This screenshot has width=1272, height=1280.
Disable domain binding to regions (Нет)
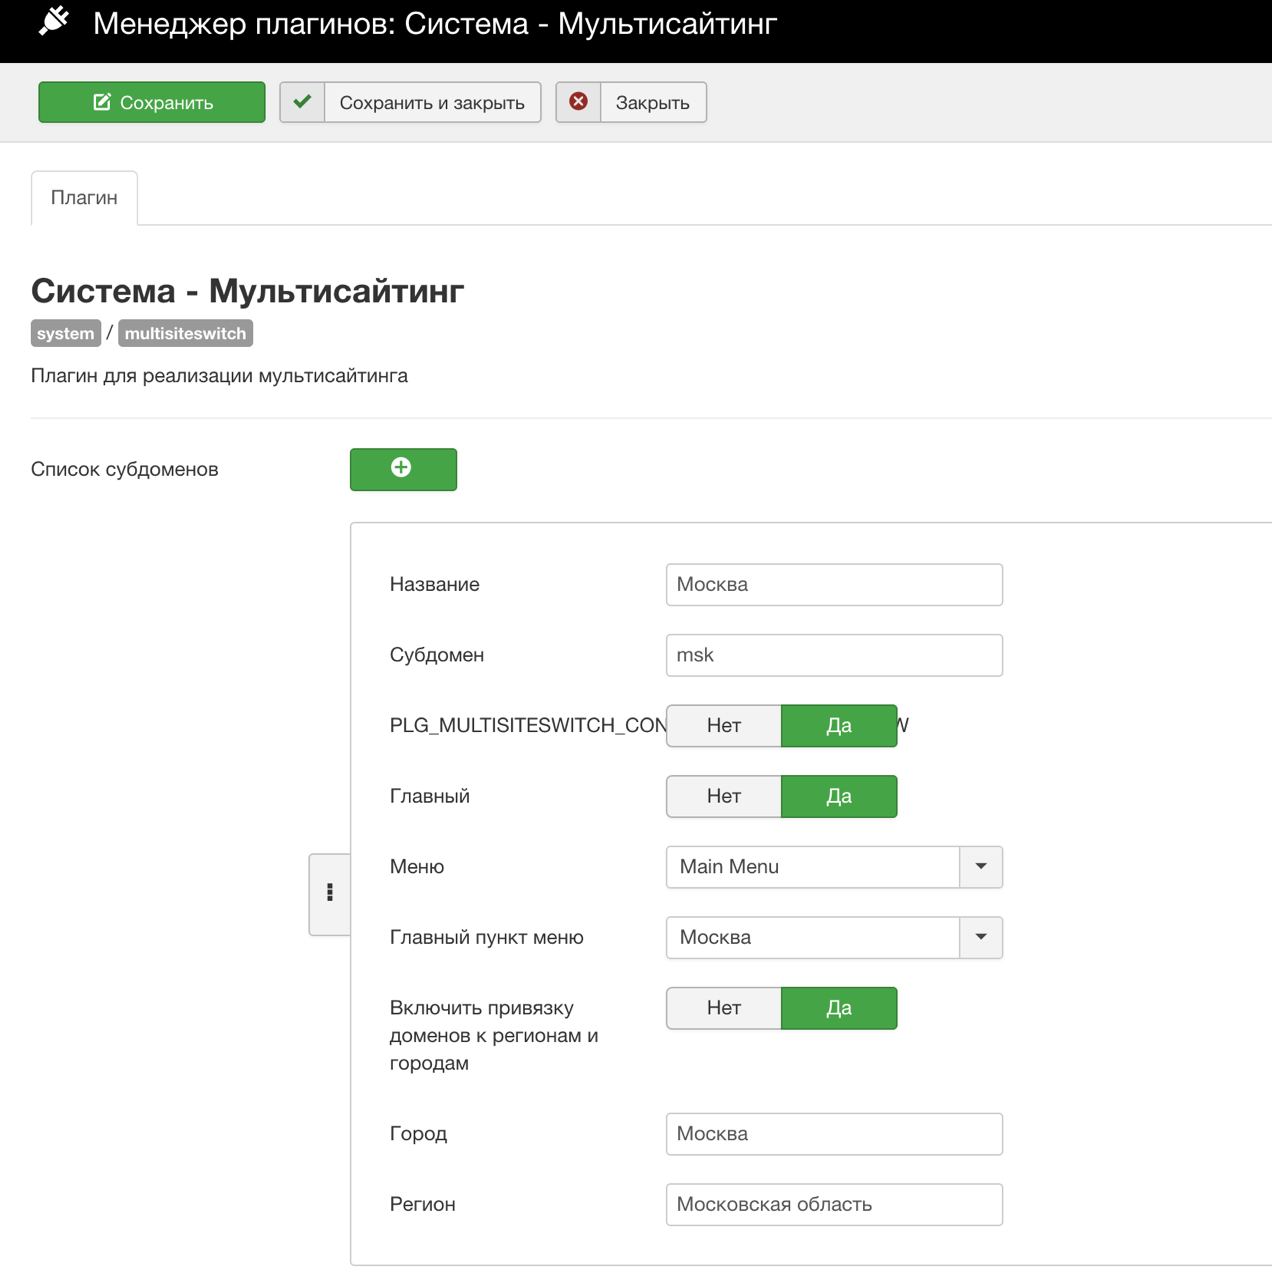click(724, 1008)
